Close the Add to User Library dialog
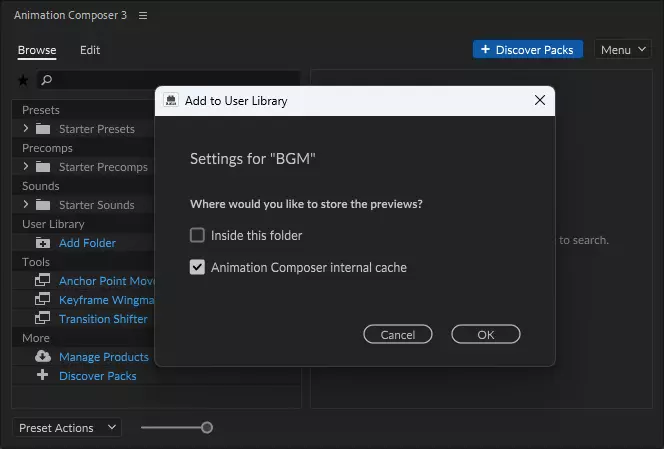This screenshot has height=449, width=664. point(540,100)
